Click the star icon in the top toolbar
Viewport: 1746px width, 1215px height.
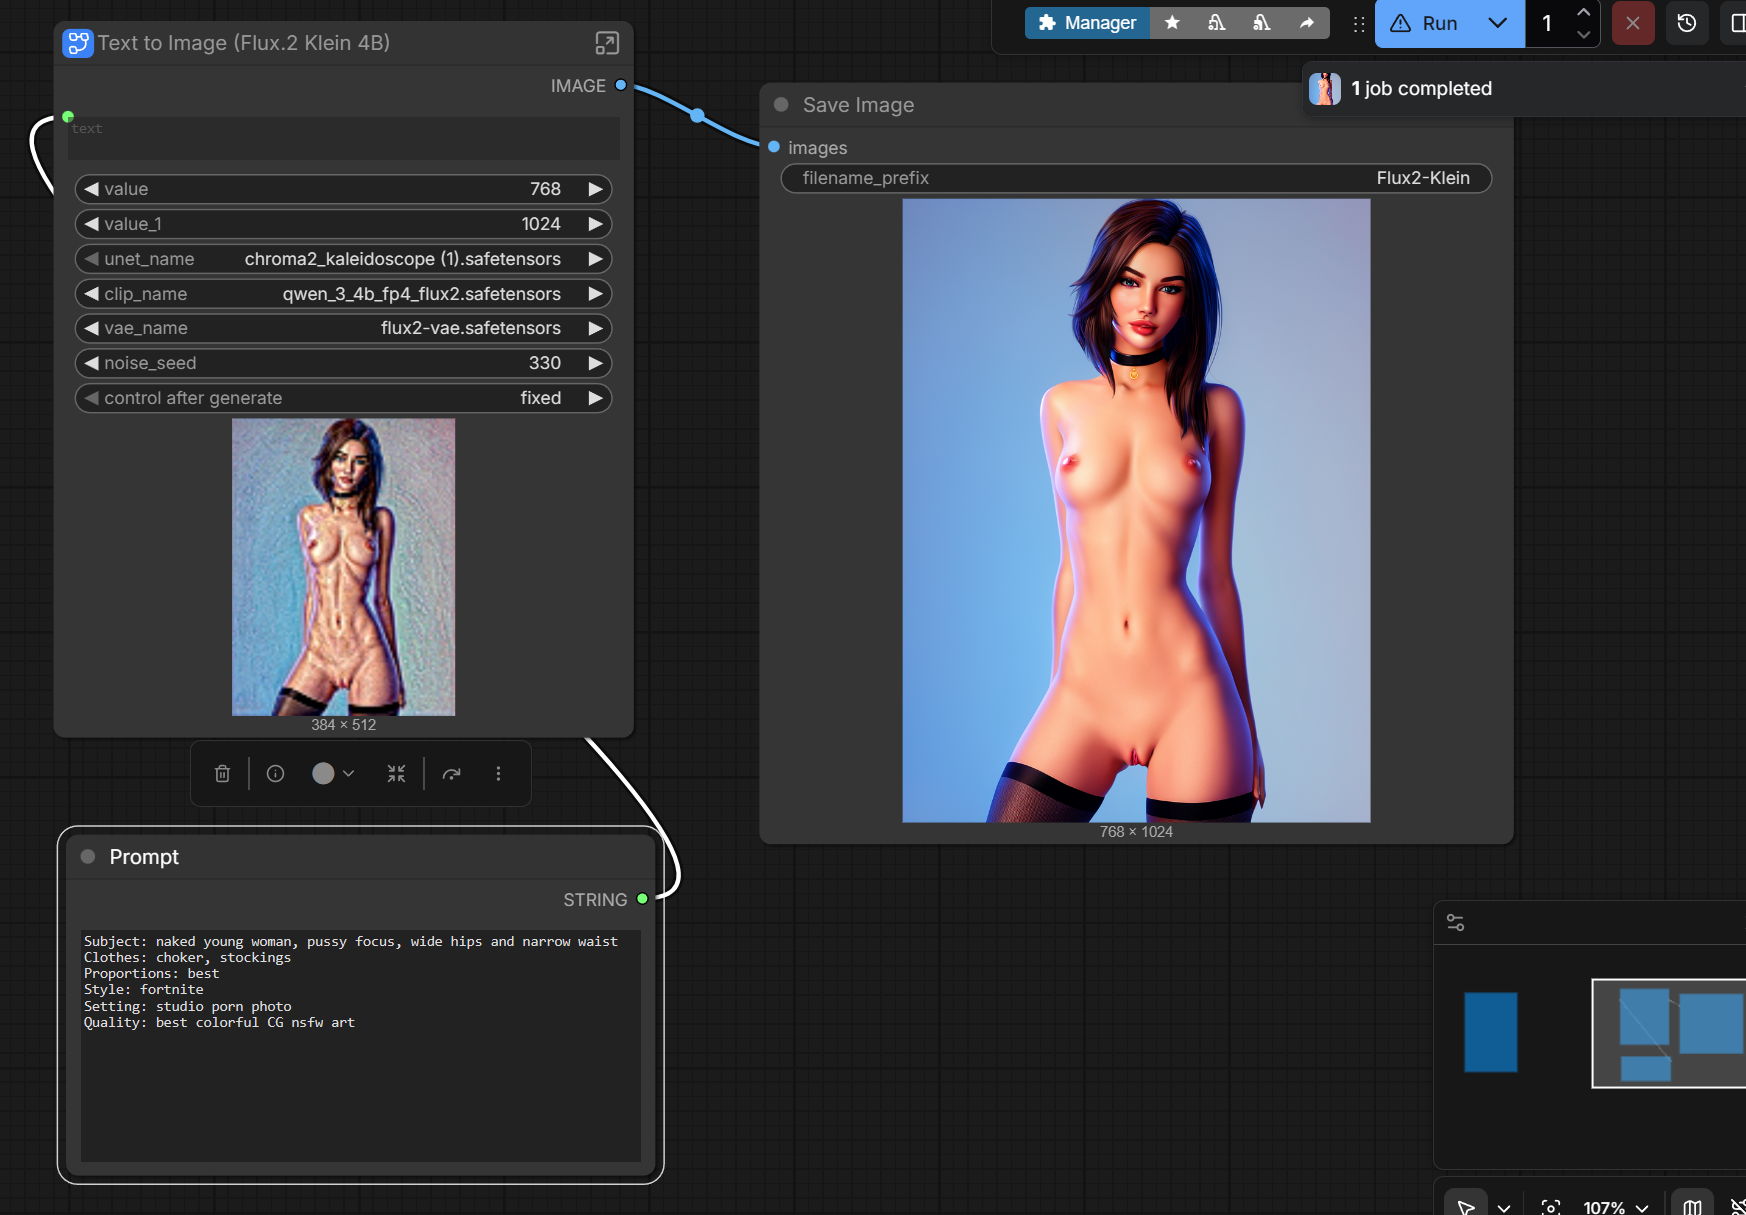1172,23
